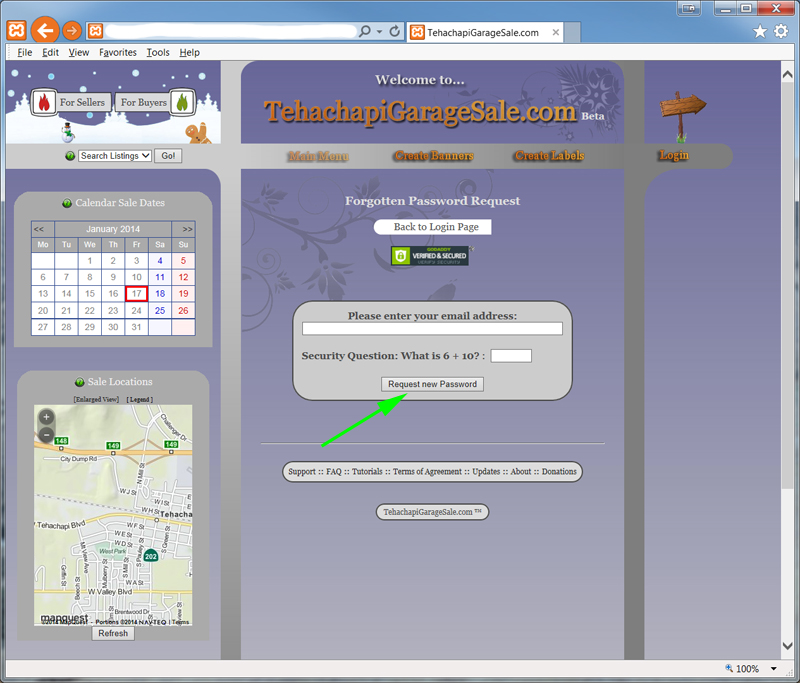800x683 pixels.
Task: Select Saturday January 18 on calendar
Action: tap(160, 294)
